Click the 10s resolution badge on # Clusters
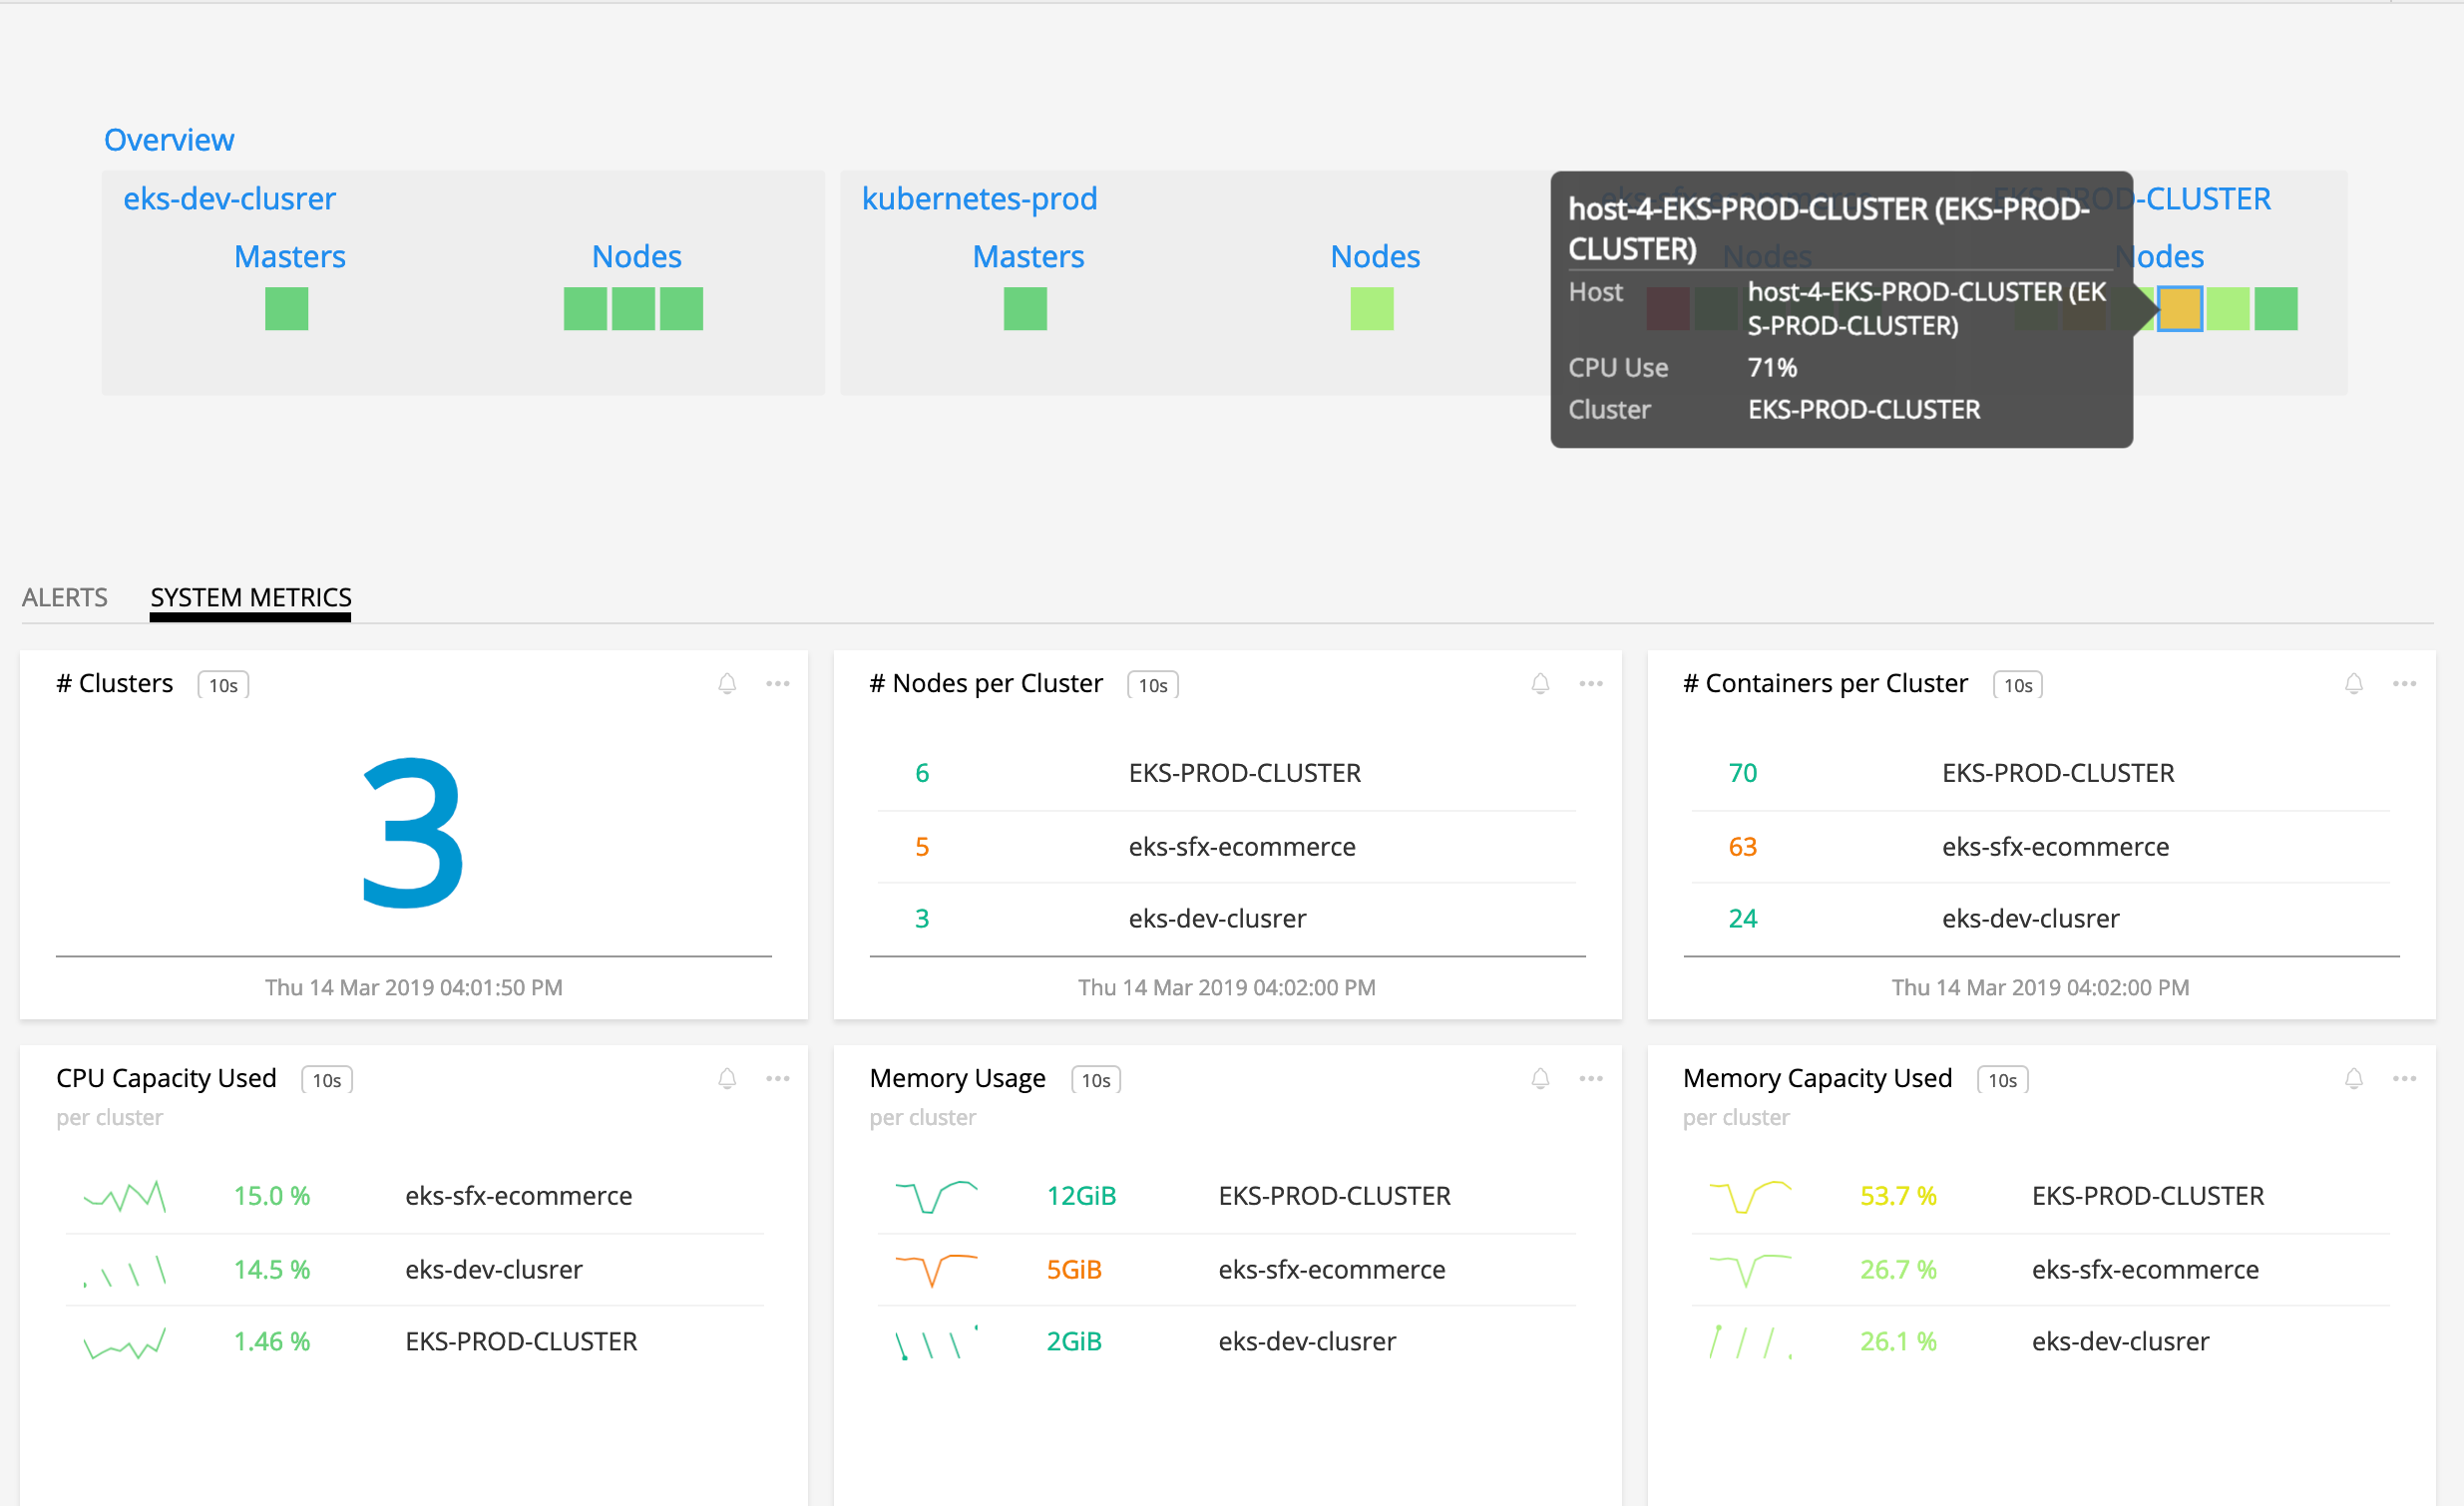 click(222, 685)
